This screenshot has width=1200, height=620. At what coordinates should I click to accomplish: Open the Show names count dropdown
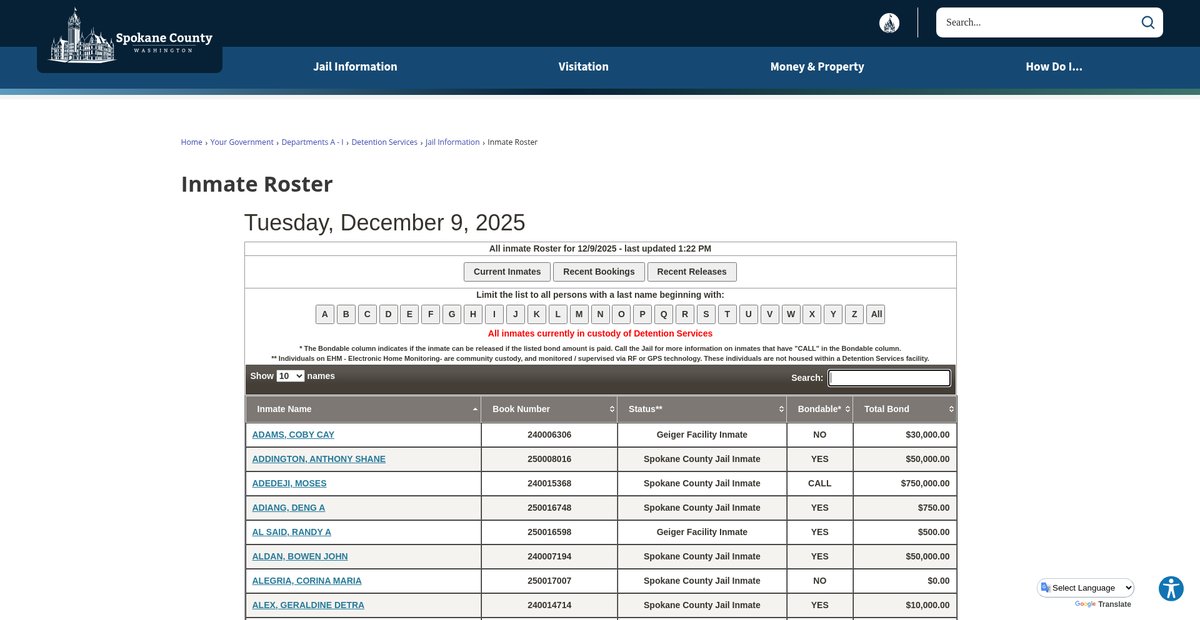click(290, 376)
